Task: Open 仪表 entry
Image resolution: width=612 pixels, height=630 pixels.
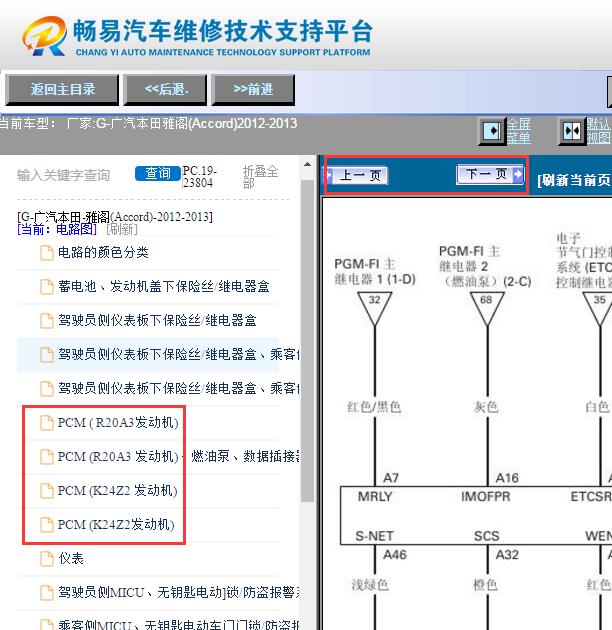Action: pos(71,558)
